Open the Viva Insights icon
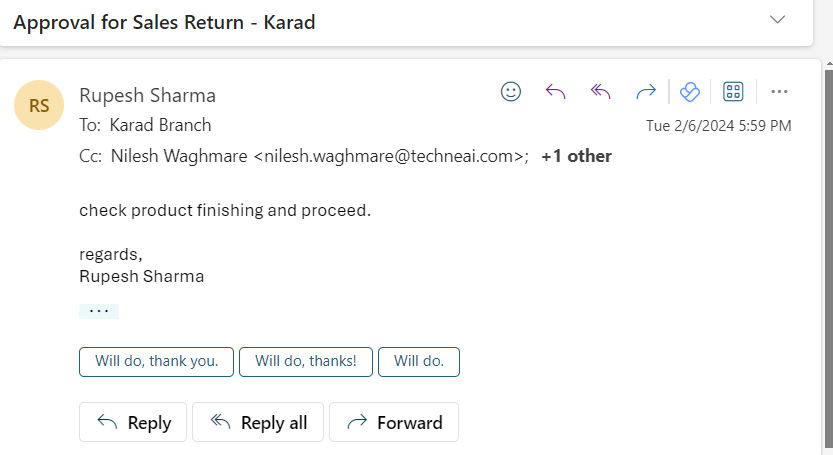The width and height of the screenshot is (833, 455). click(x=690, y=91)
